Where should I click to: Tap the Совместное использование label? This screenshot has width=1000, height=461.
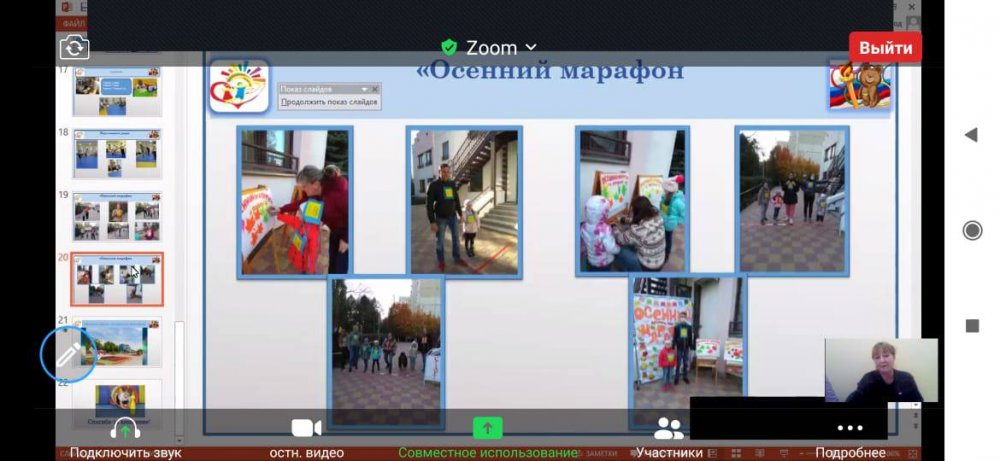[488, 453]
